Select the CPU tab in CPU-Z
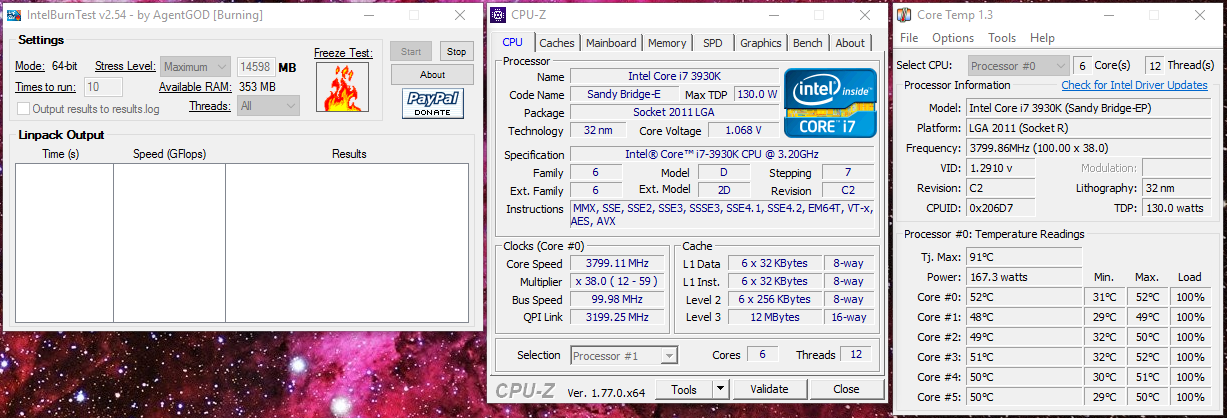Viewport: 1227px width, 418px height. tap(513, 42)
